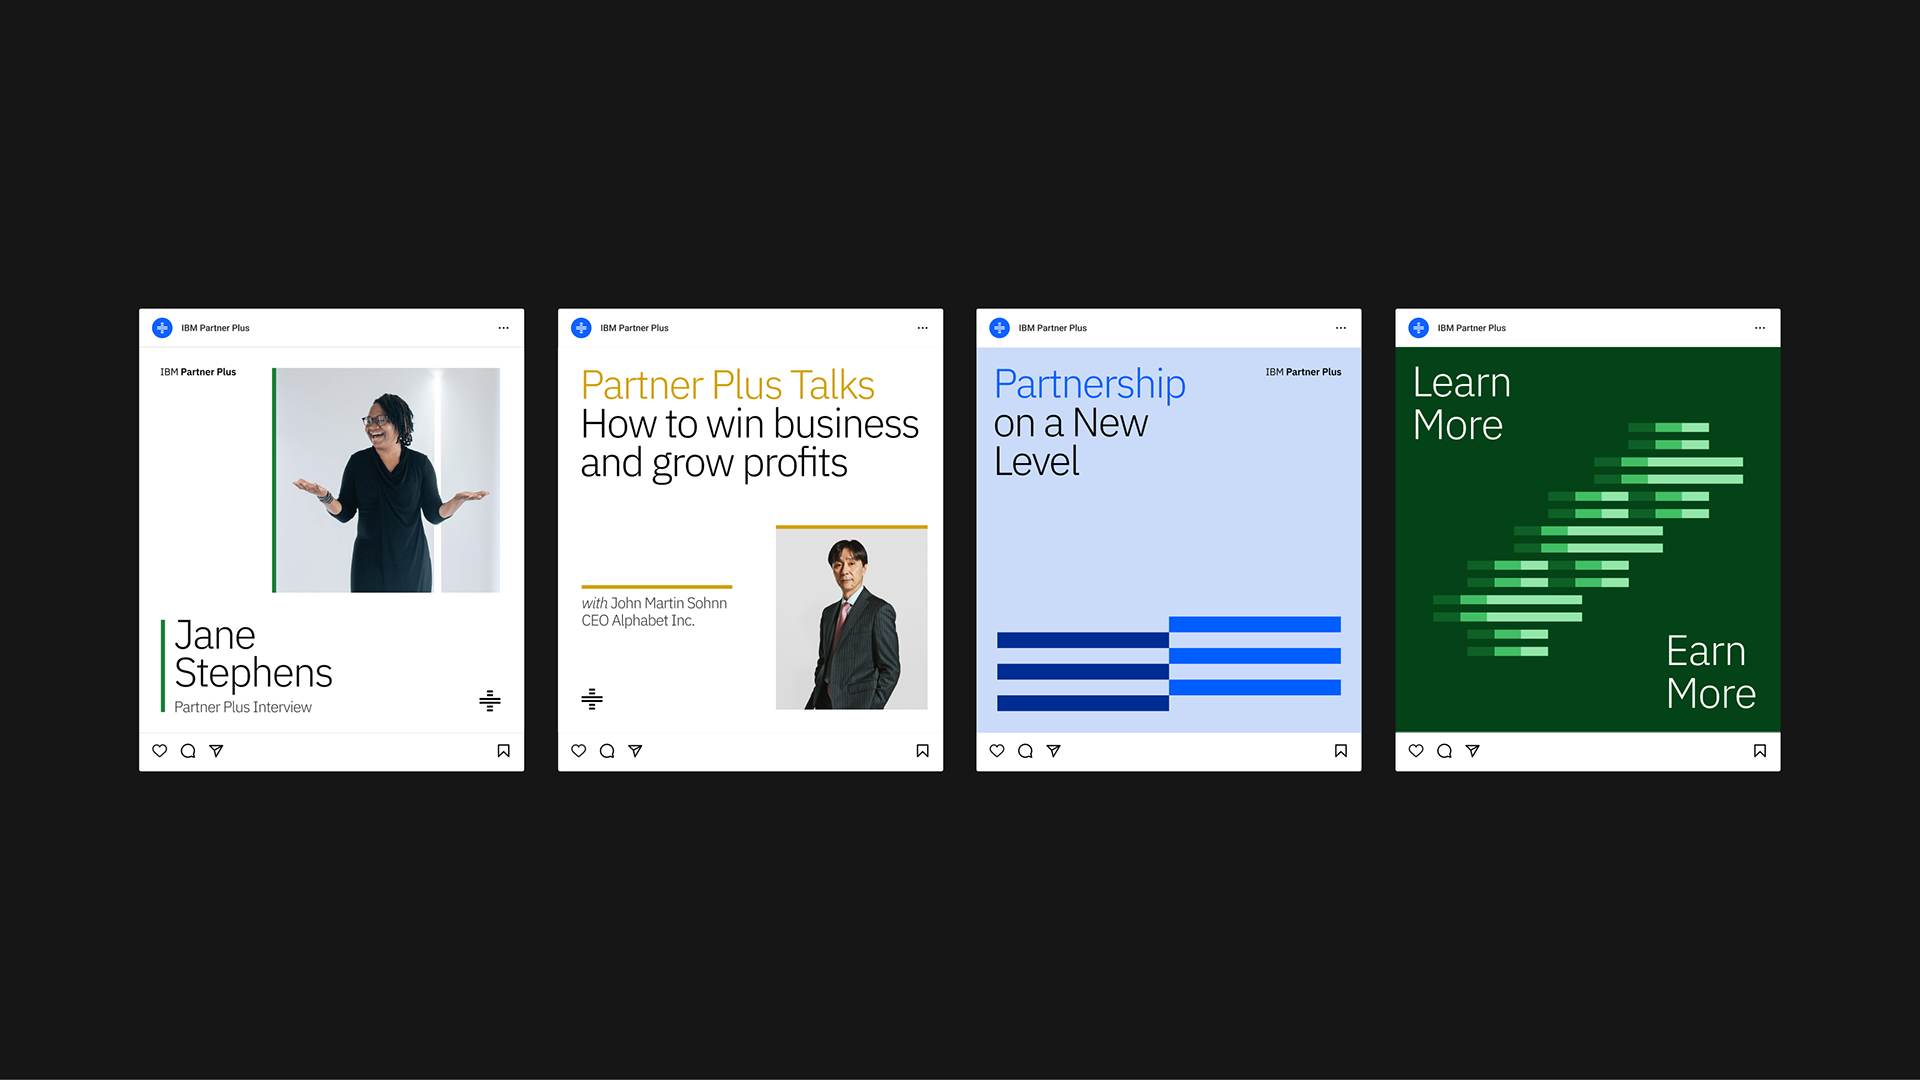This screenshot has height=1080, width=1920.
Task: Open the three-dot menu on Learn More post
Action: click(1760, 328)
